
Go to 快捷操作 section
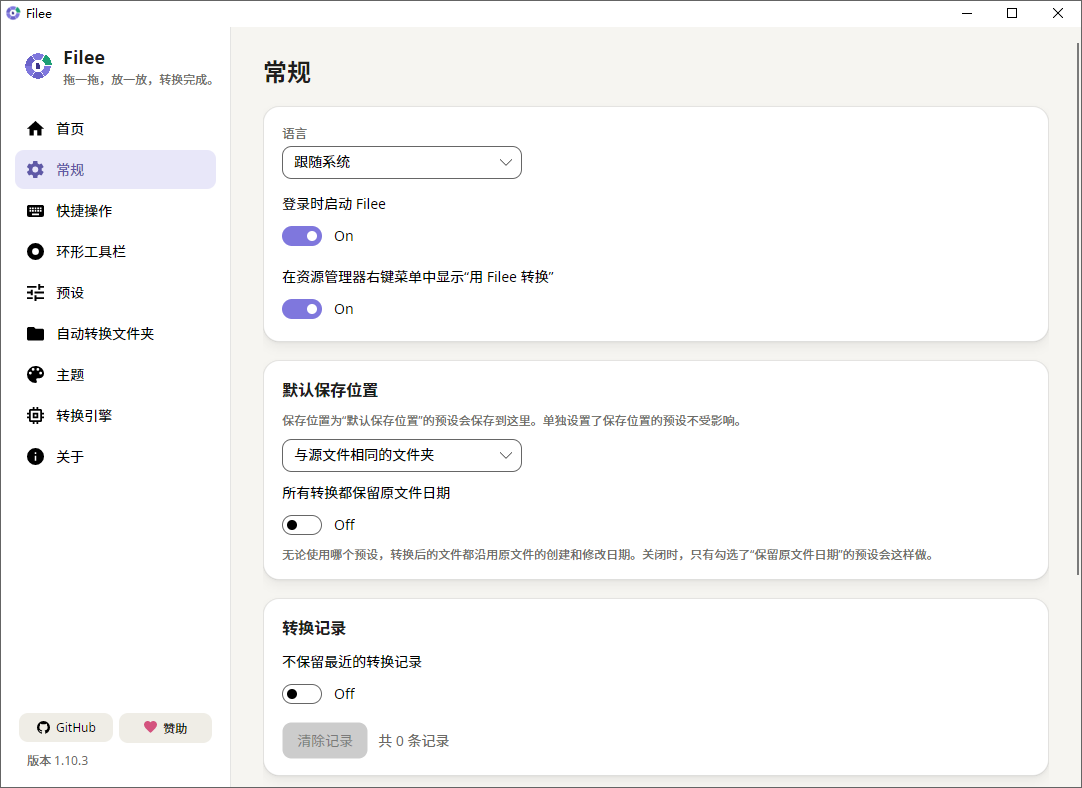pos(115,210)
